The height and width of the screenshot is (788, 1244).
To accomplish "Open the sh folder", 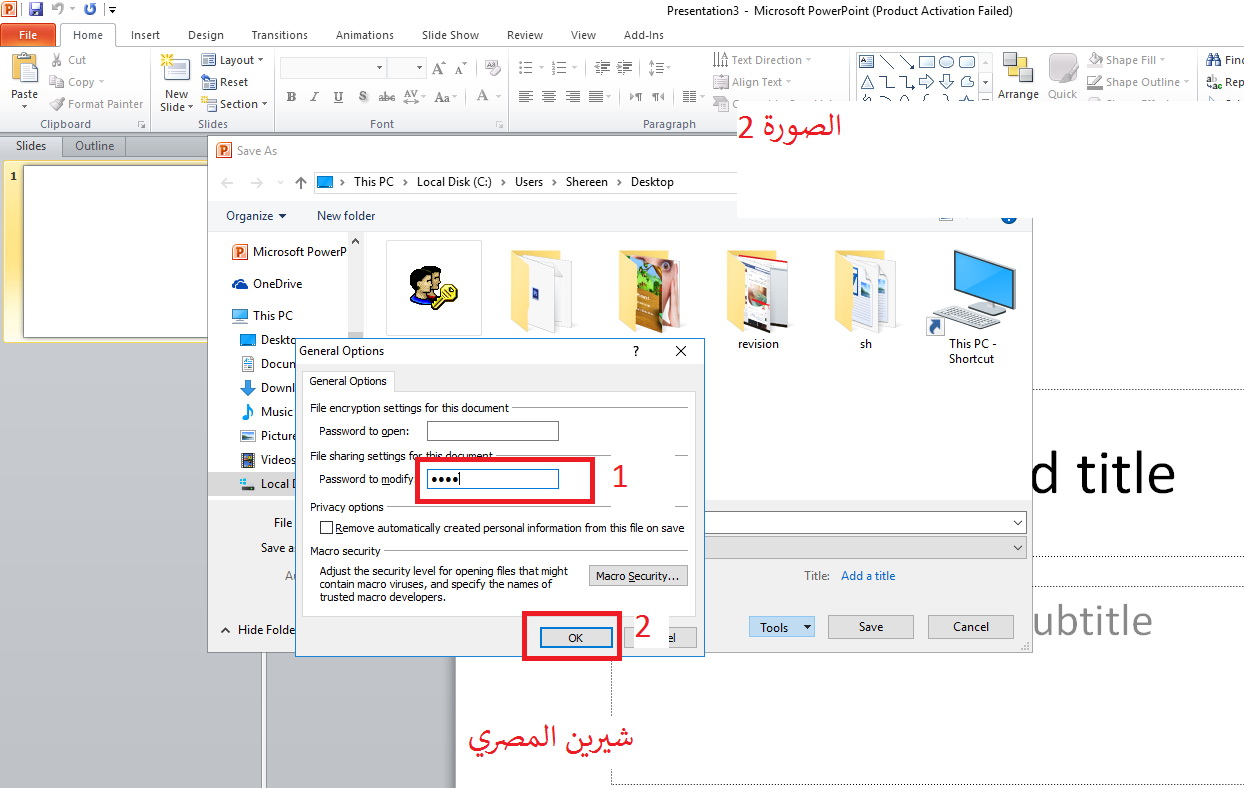I will click(x=865, y=298).
